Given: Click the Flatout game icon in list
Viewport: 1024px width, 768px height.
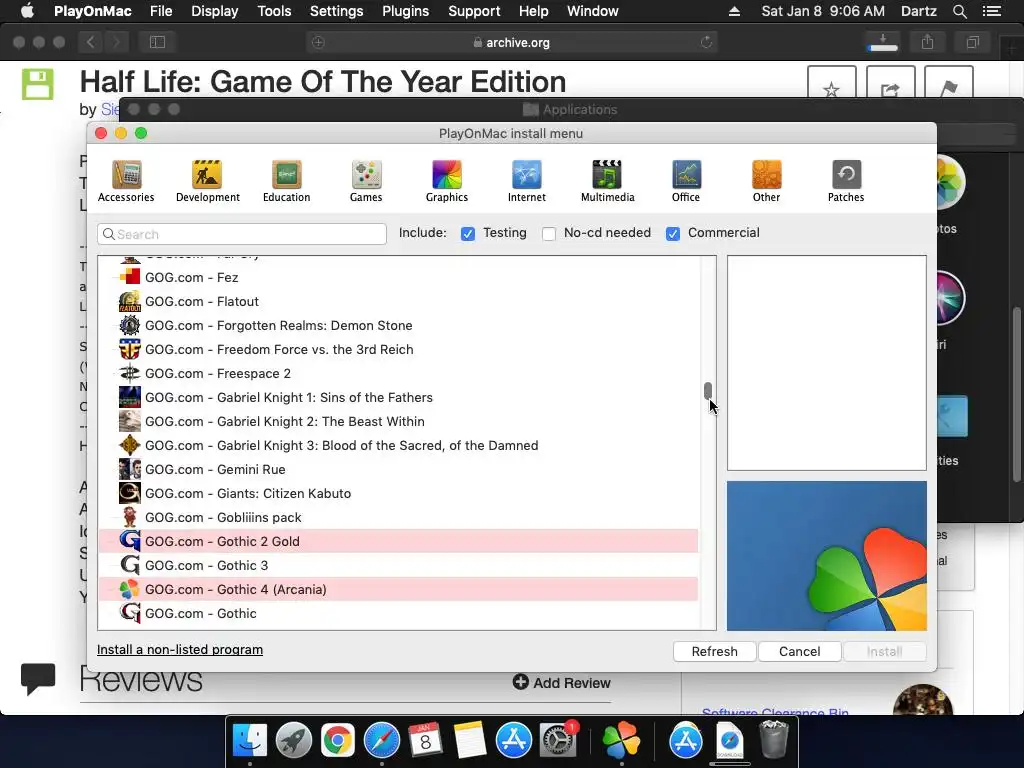Looking at the screenshot, I should click(x=129, y=301).
